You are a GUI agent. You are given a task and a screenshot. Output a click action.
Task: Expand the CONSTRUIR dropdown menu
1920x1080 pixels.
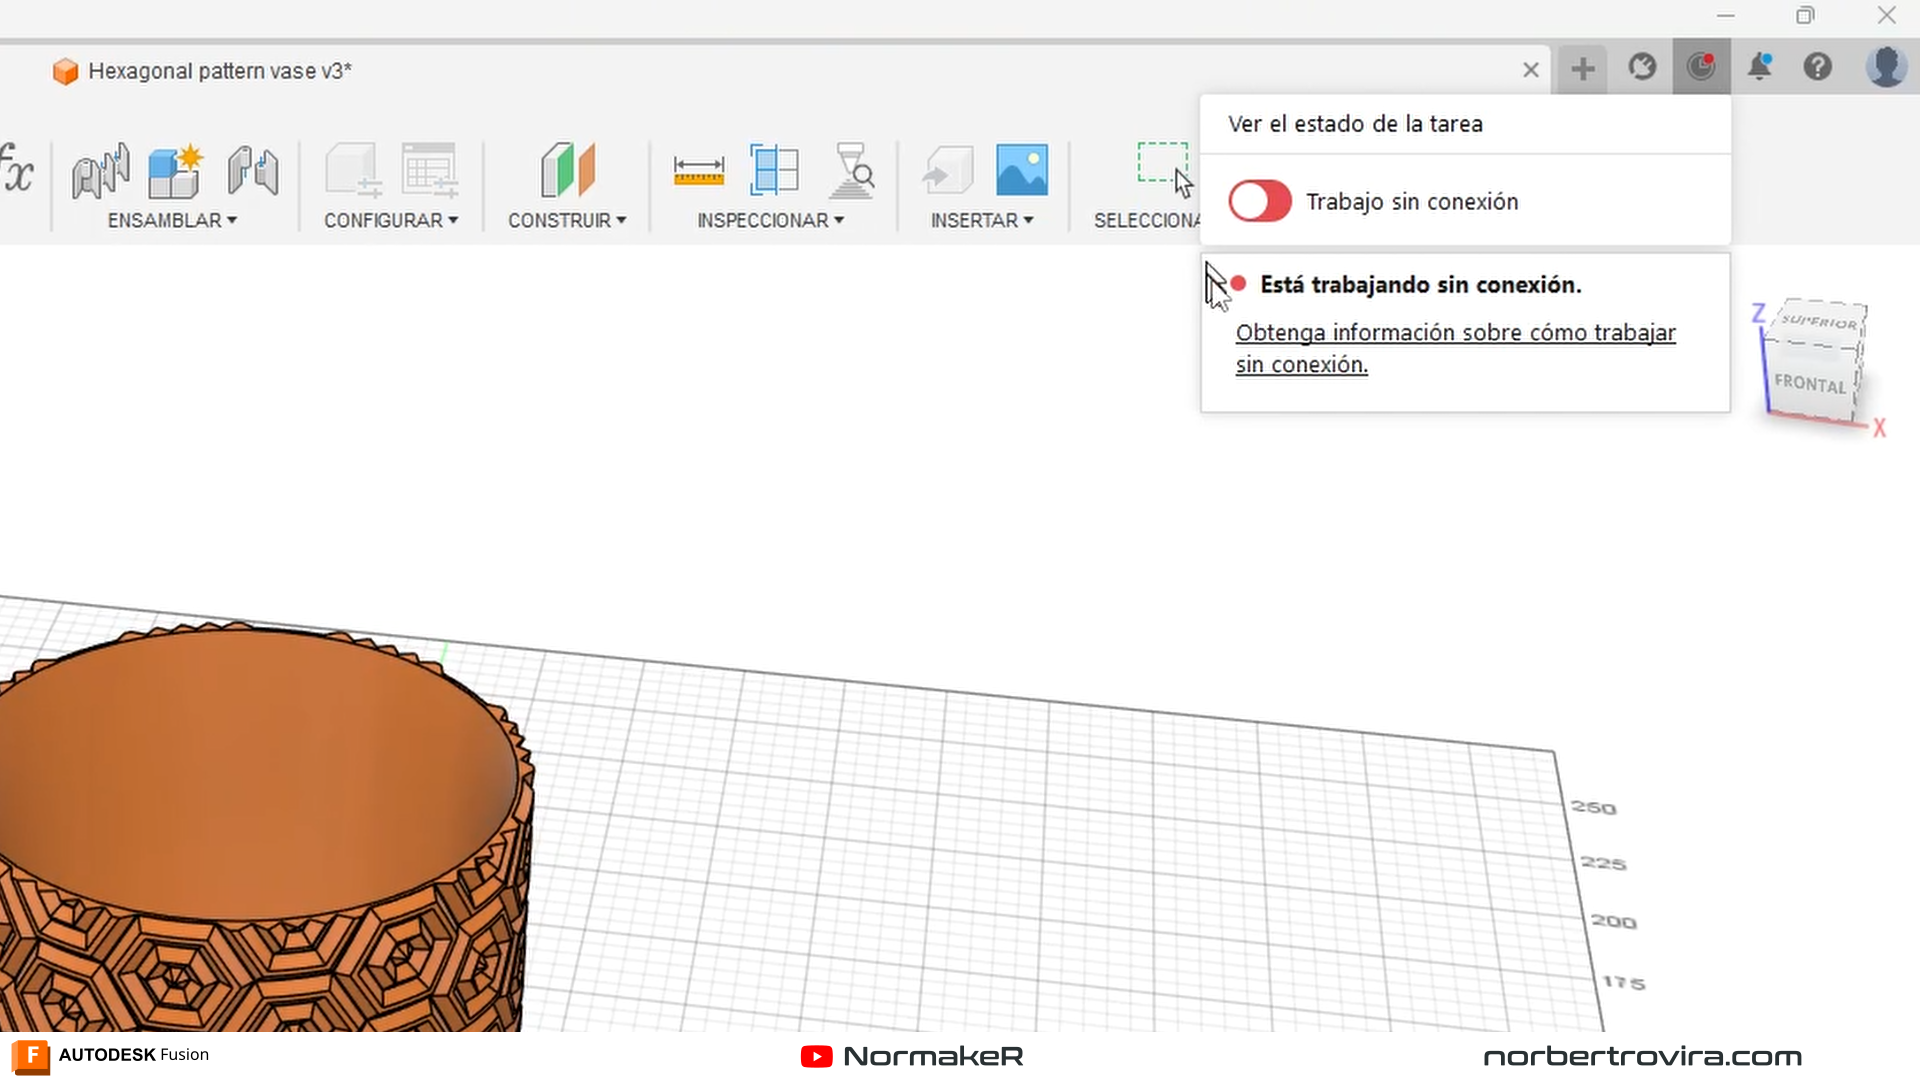coord(566,220)
